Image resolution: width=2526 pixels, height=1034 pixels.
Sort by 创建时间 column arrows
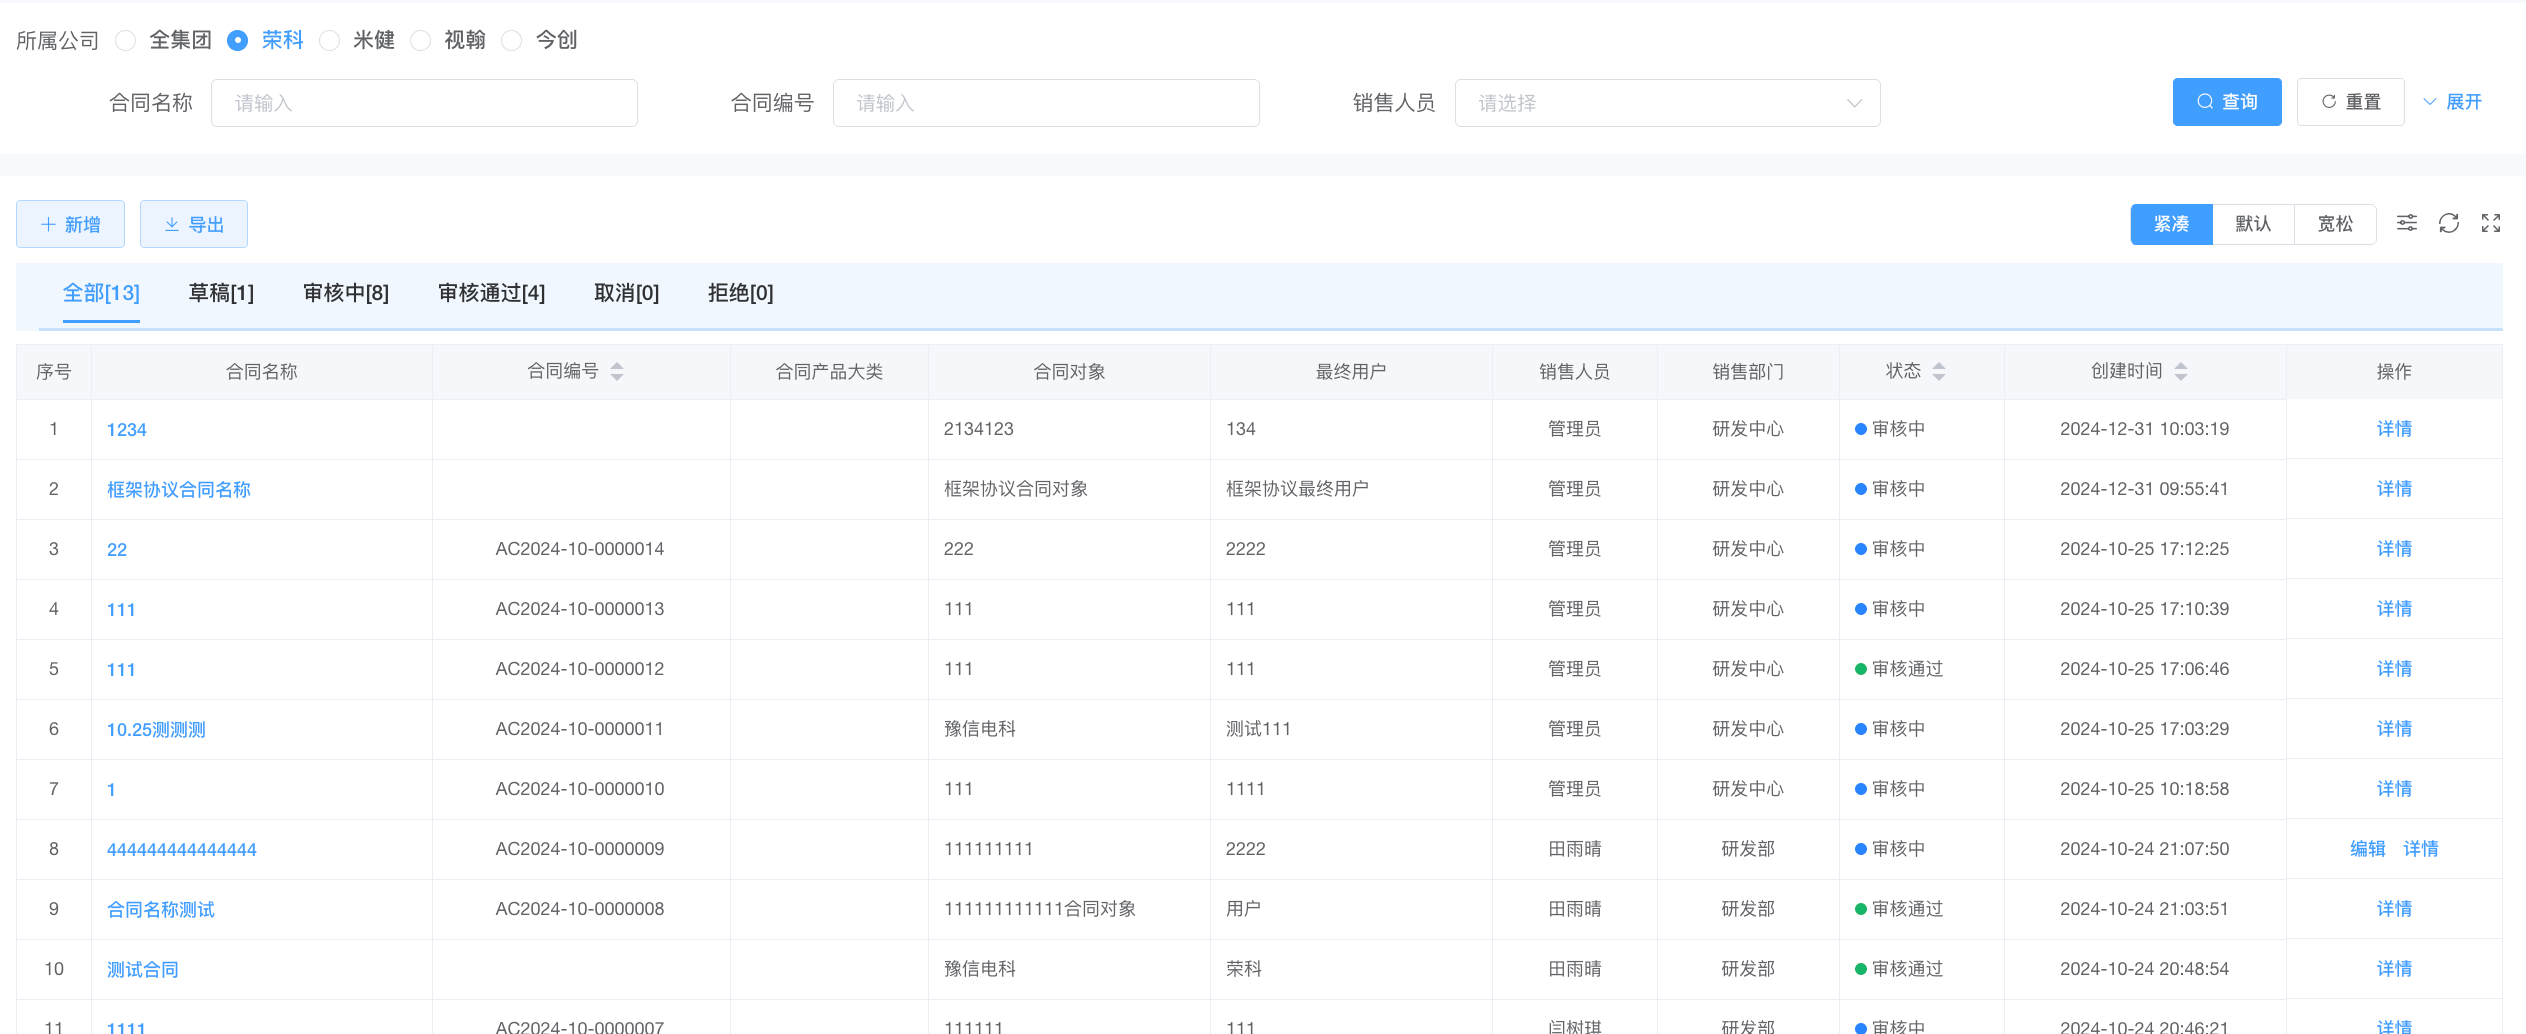click(x=2181, y=372)
